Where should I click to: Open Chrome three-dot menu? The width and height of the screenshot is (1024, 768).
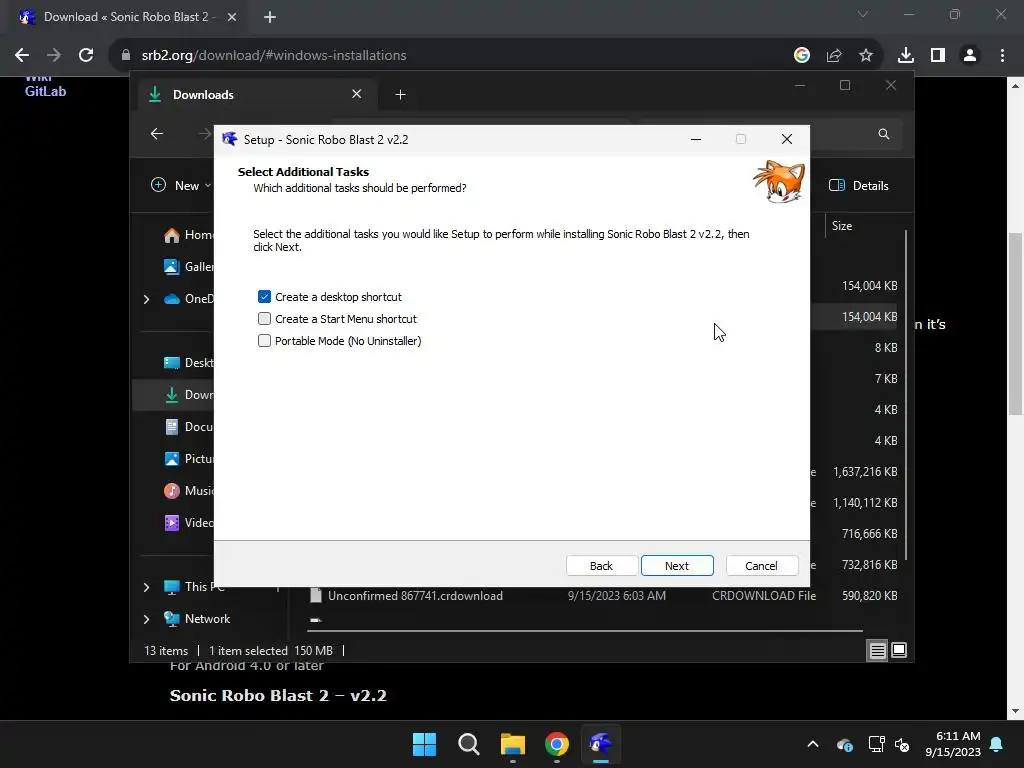[1002, 56]
